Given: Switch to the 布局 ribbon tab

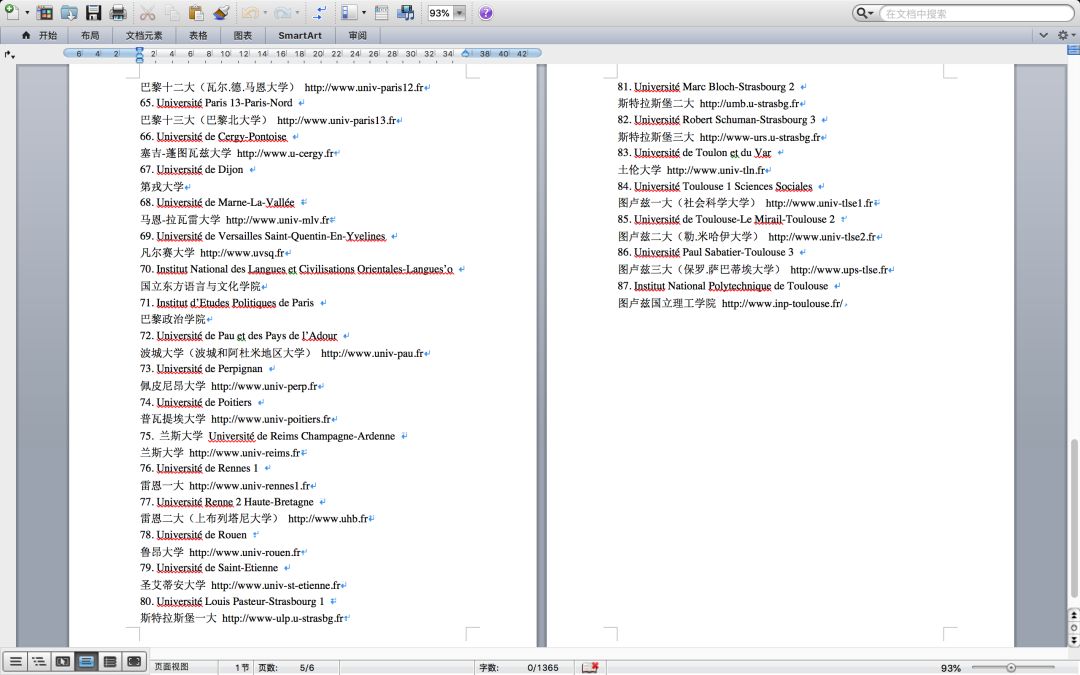Looking at the screenshot, I should coord(90,35).
